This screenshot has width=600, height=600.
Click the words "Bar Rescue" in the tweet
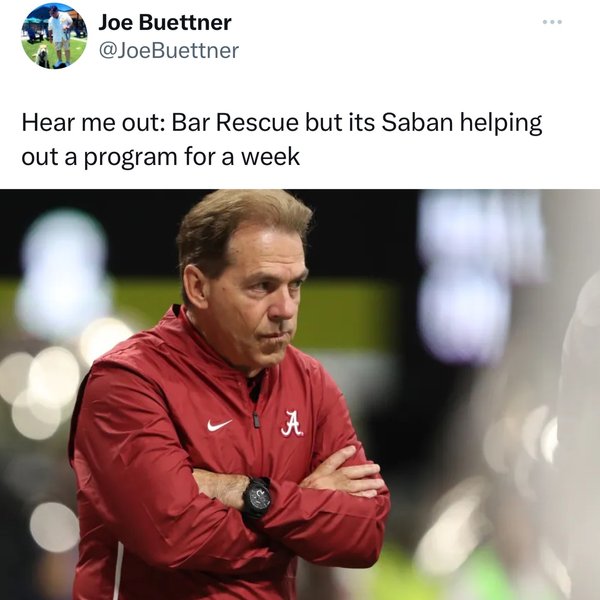point(235,122)
